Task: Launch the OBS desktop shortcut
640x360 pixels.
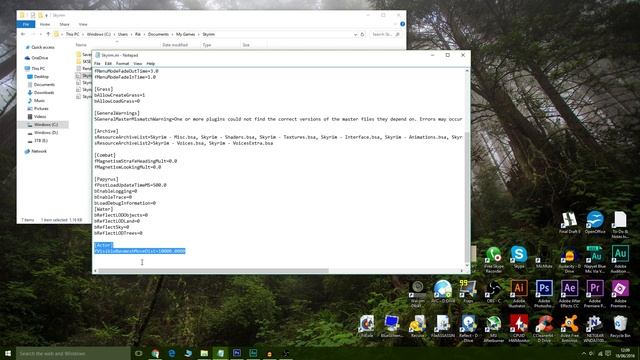Action: point(493,291)
